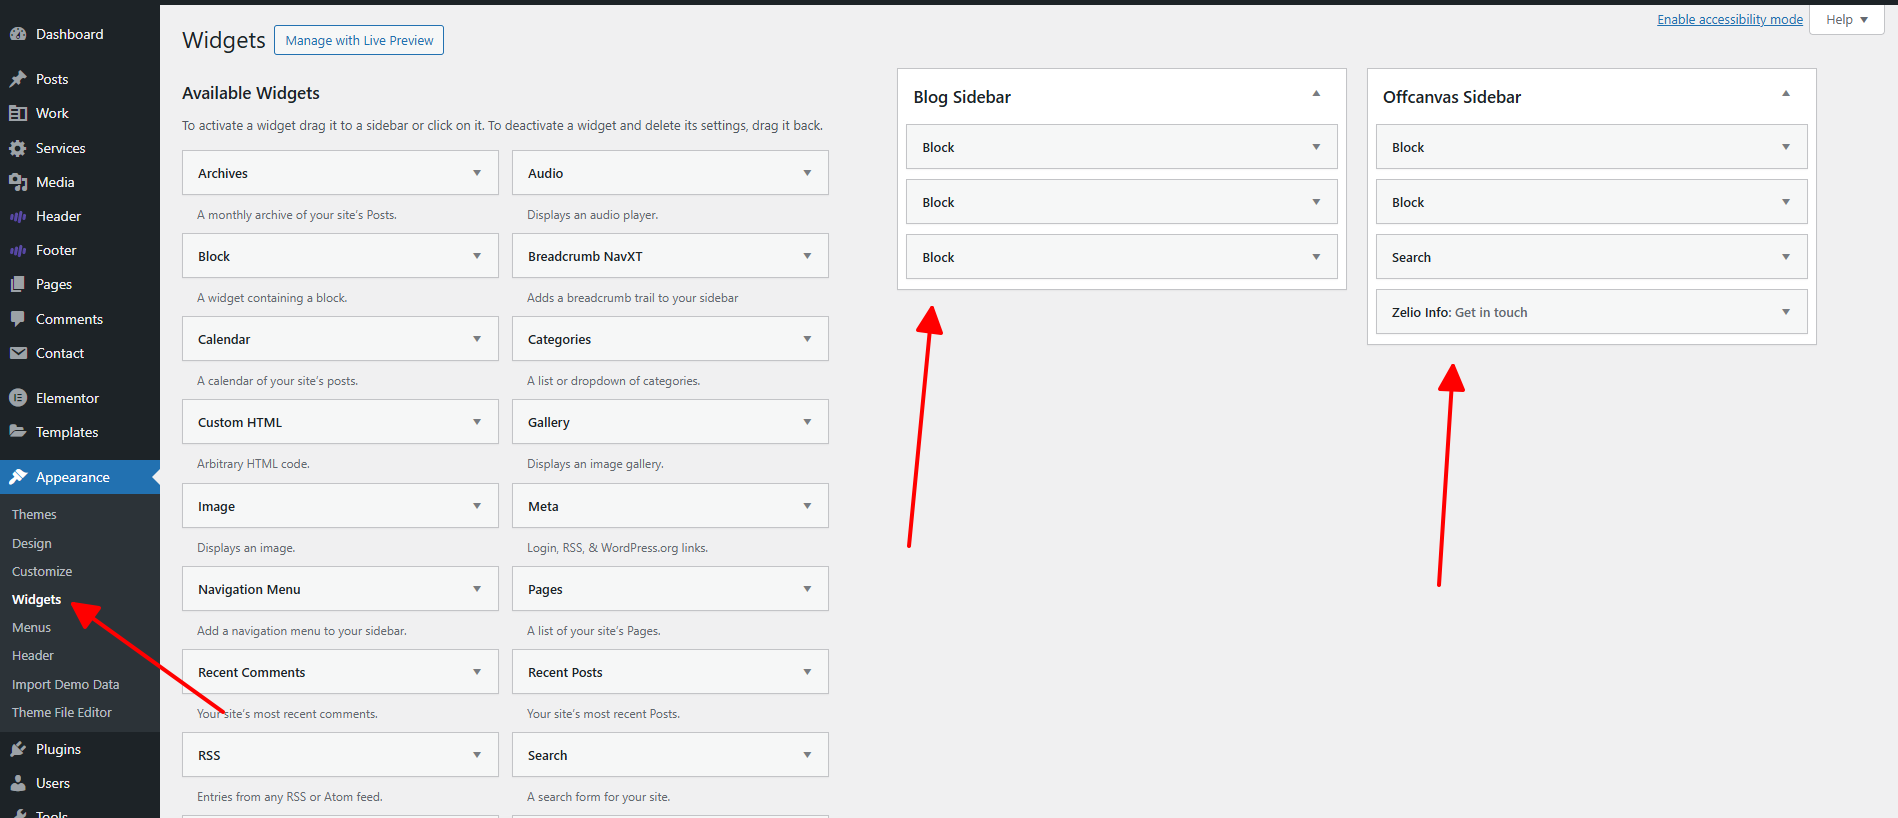The height and width of the screenshot is (818, 1898).
Task: Expand the Breadcrumb NavXT widget
Action: click(807, 256)
